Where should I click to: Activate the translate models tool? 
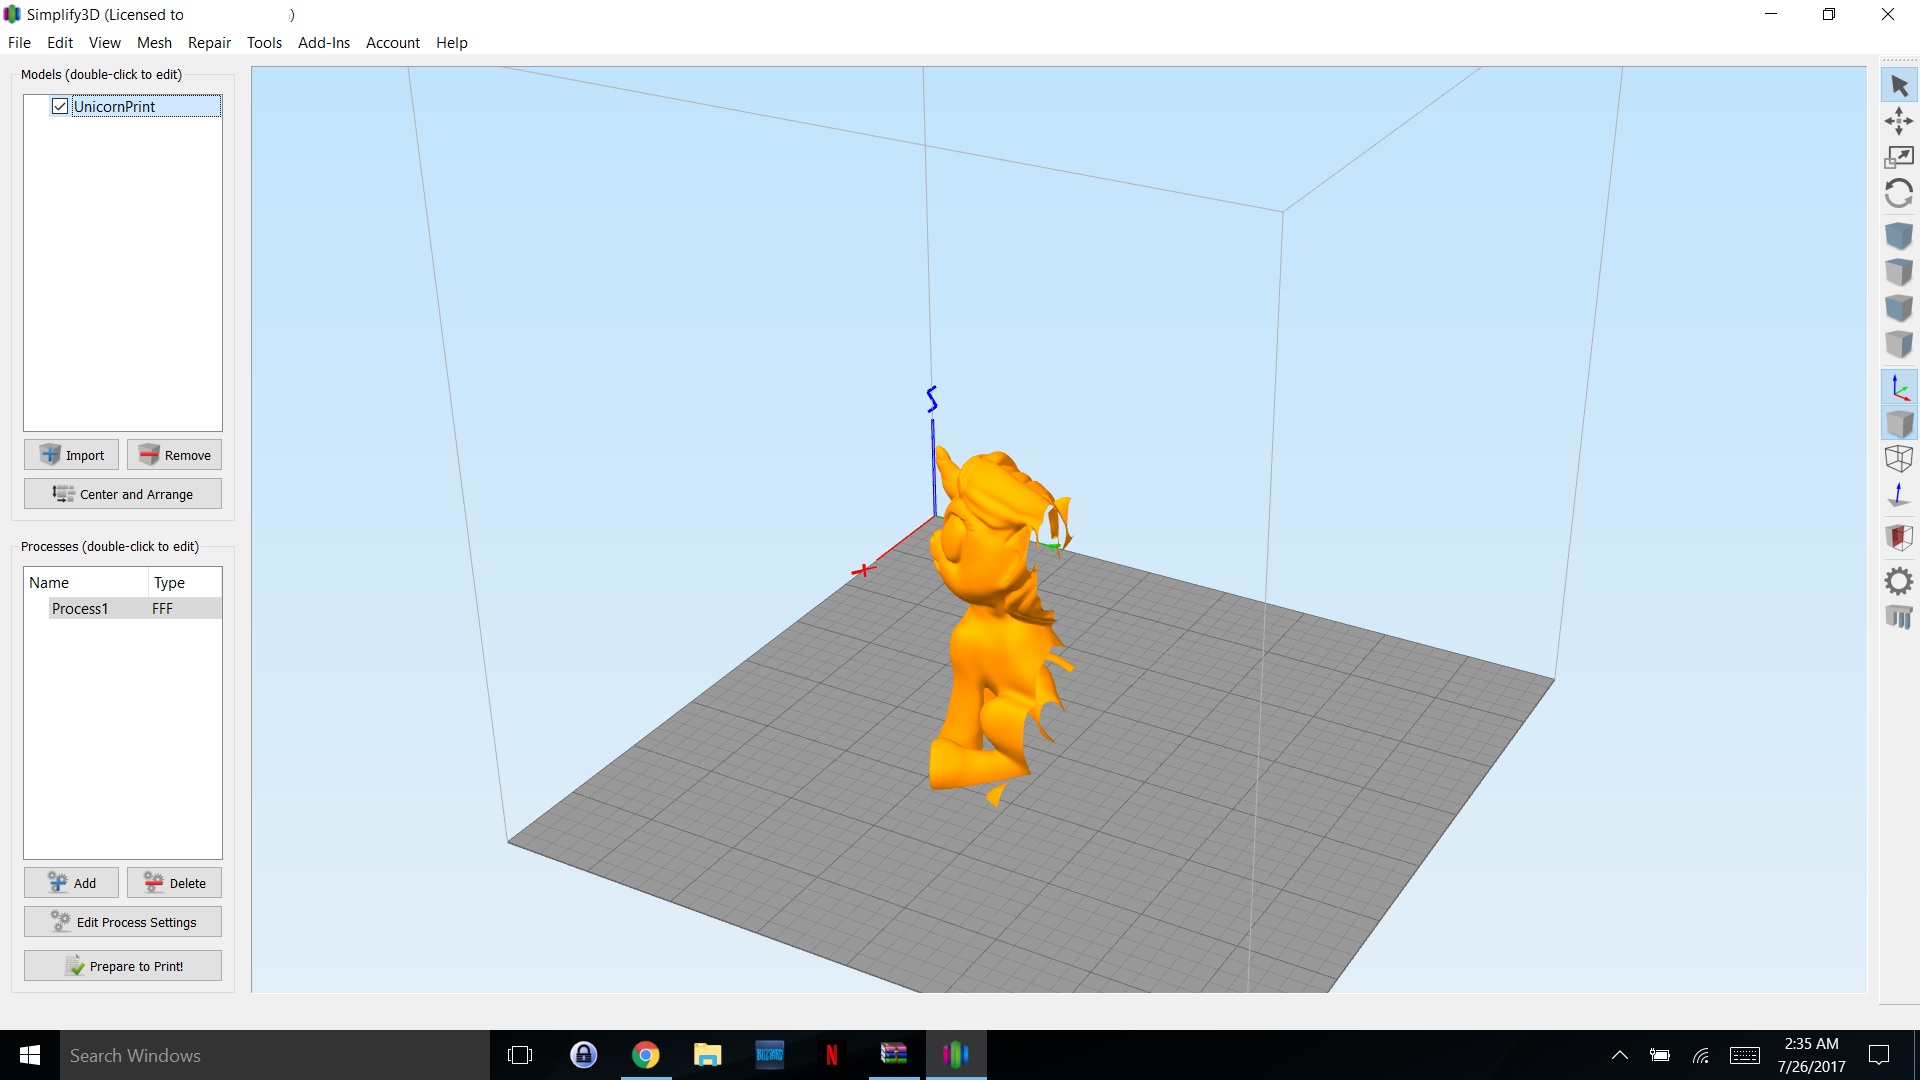tap(1899, 122)
